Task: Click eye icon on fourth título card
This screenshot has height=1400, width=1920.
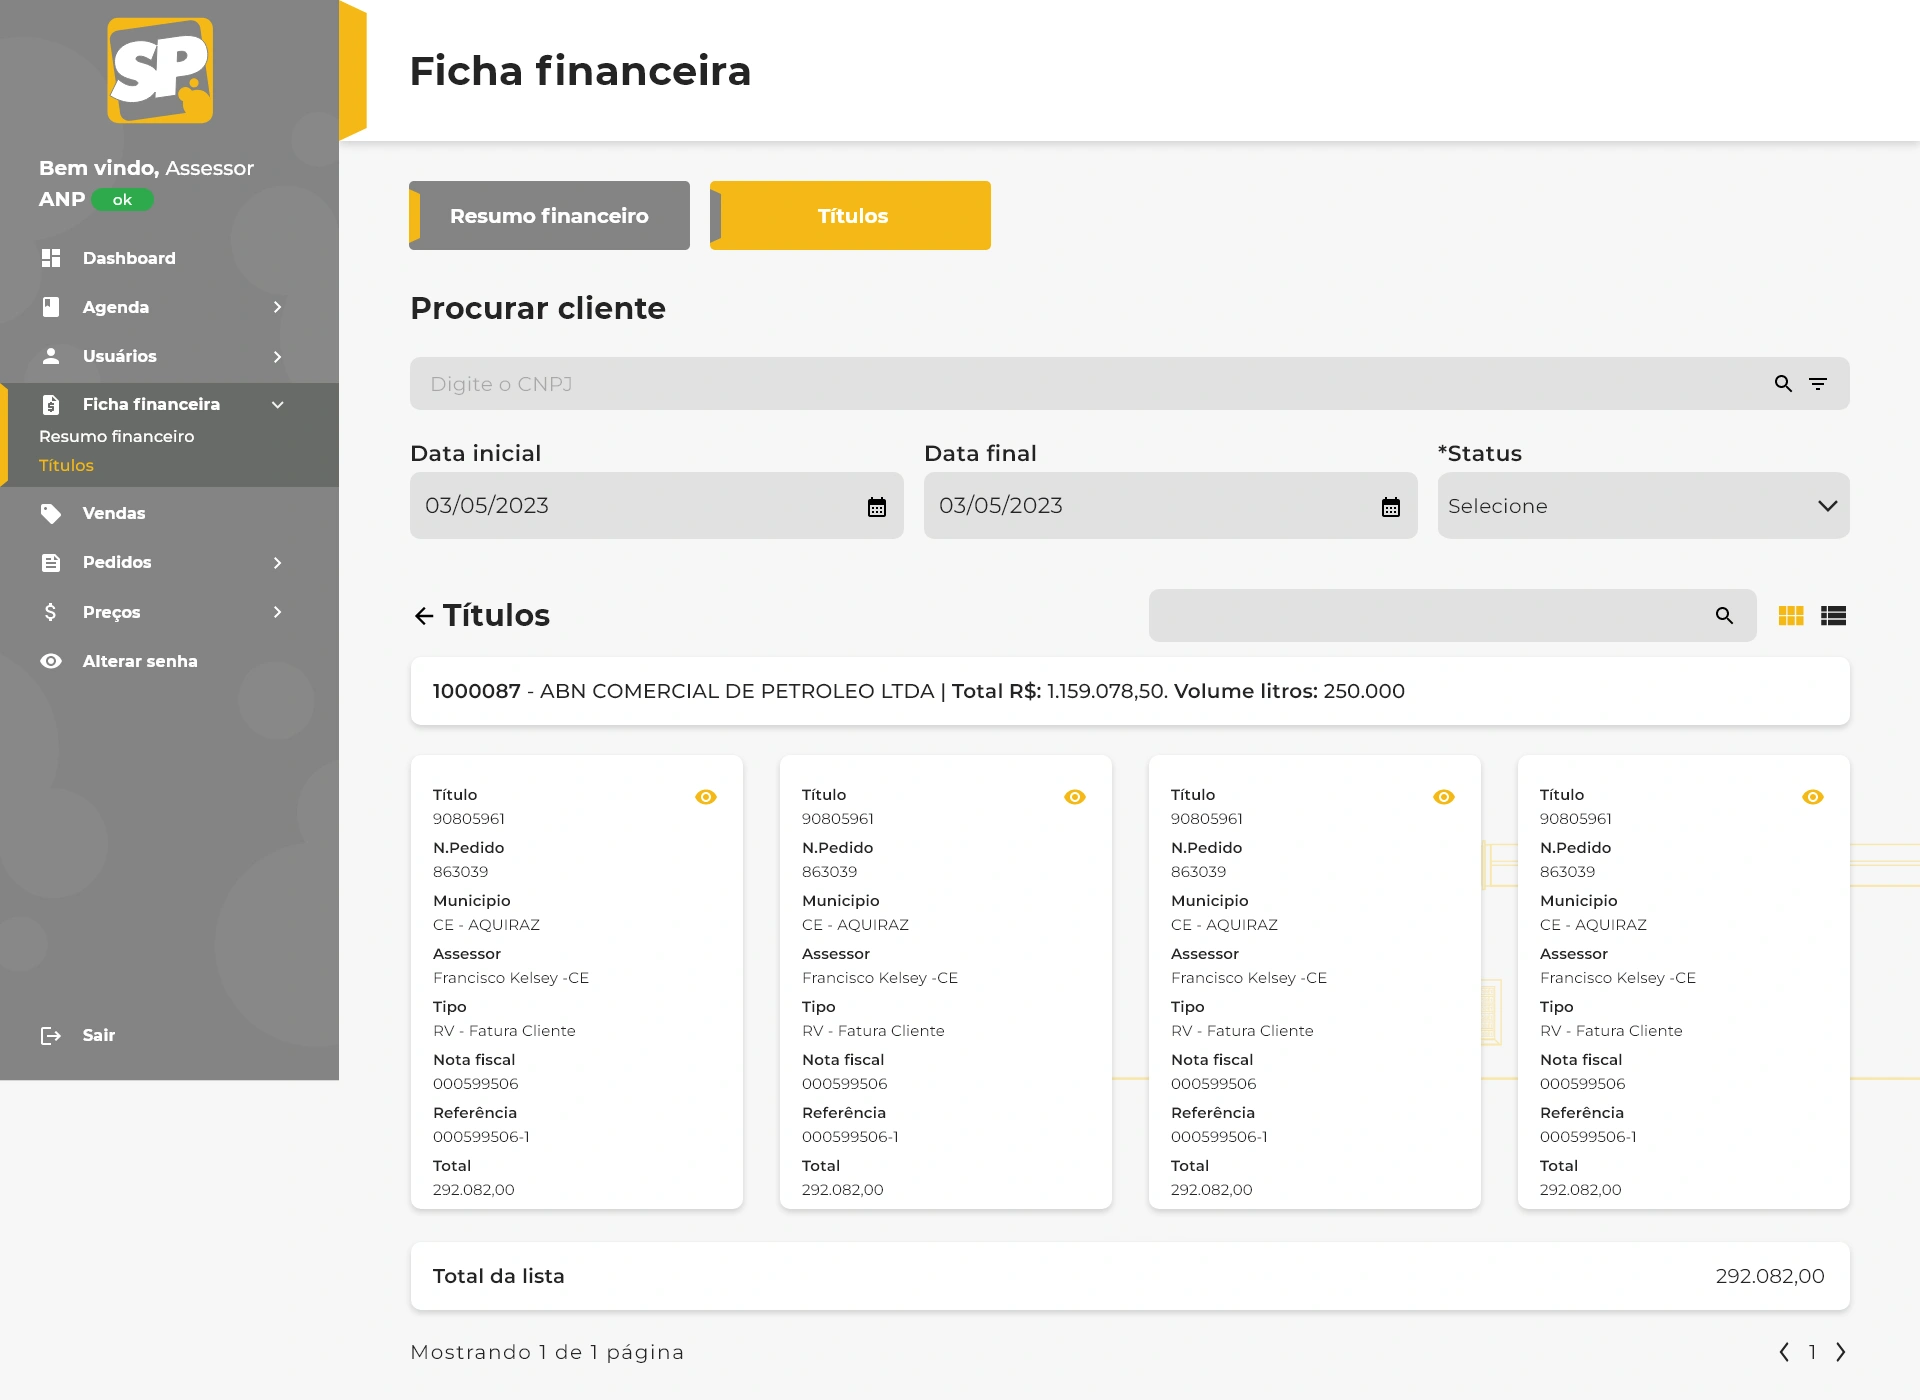Action: coord(1813,797)
